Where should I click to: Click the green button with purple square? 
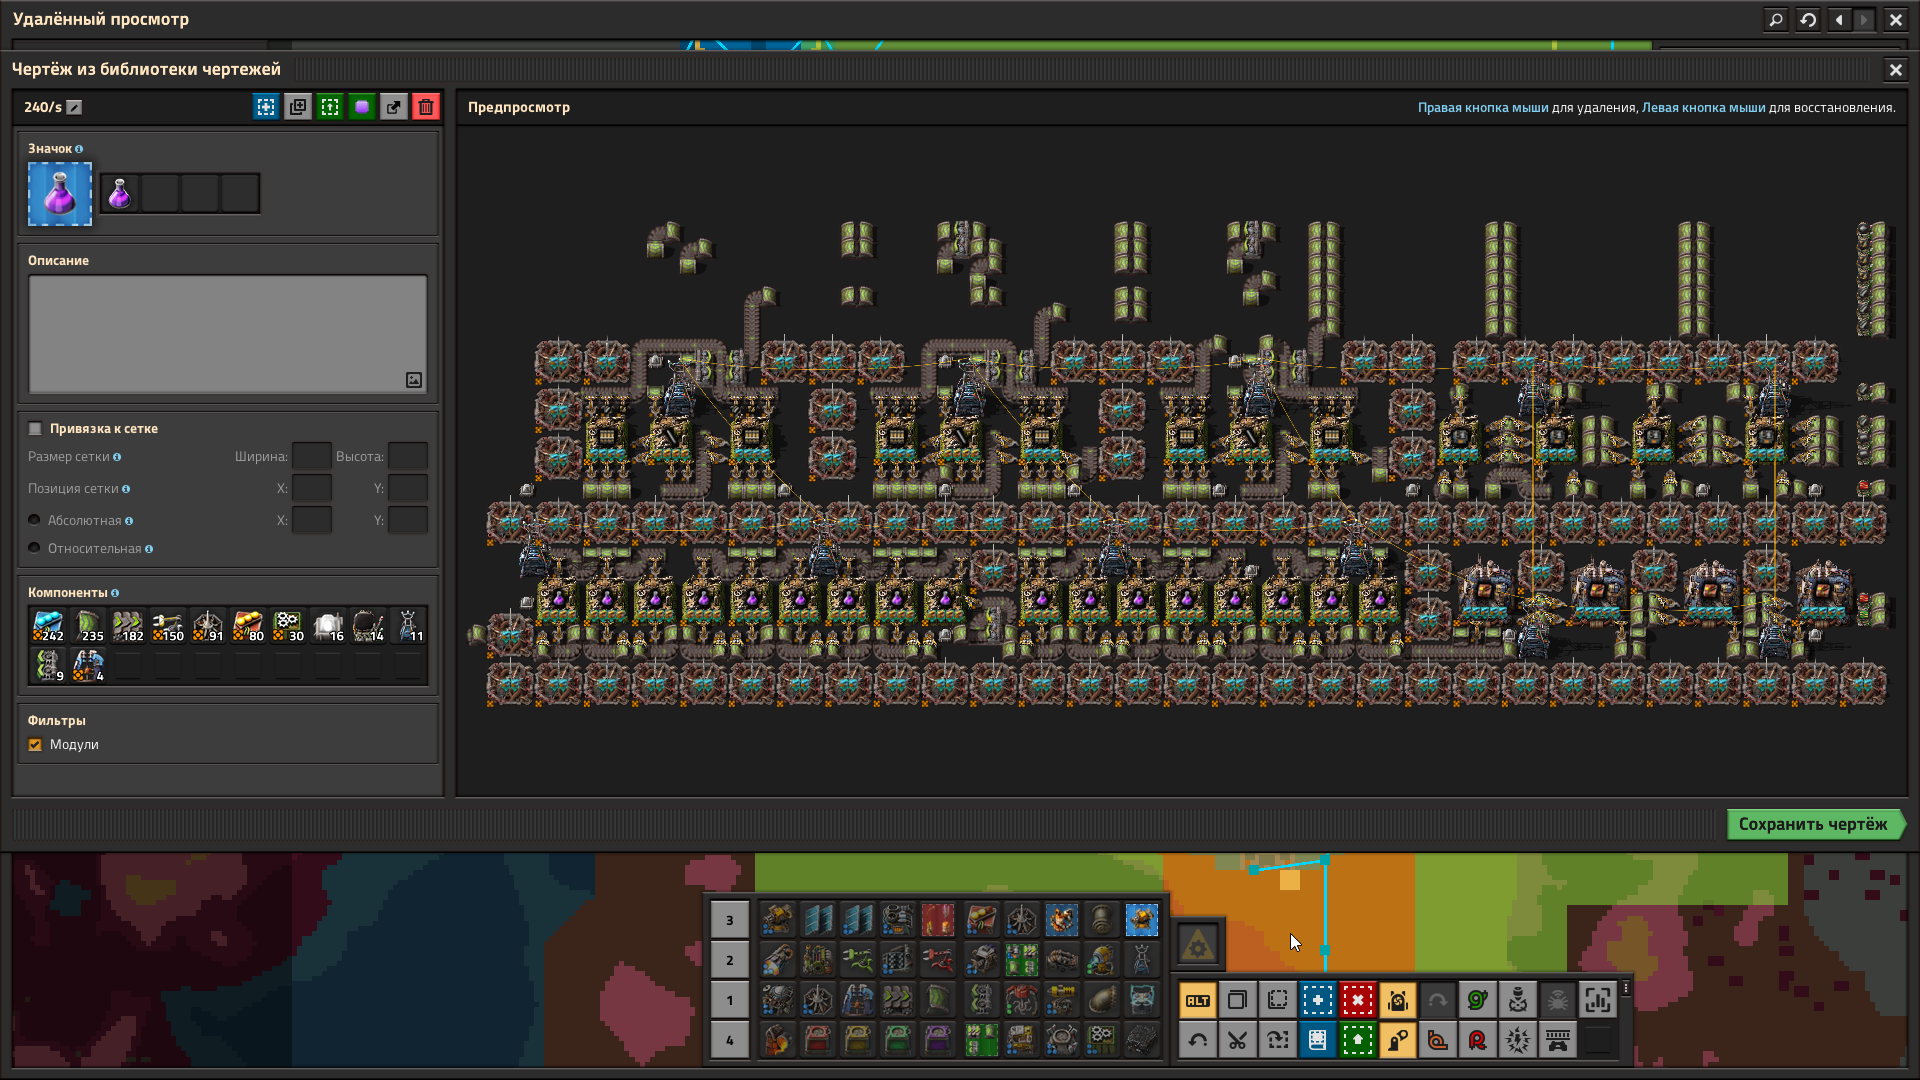point(362,107)
